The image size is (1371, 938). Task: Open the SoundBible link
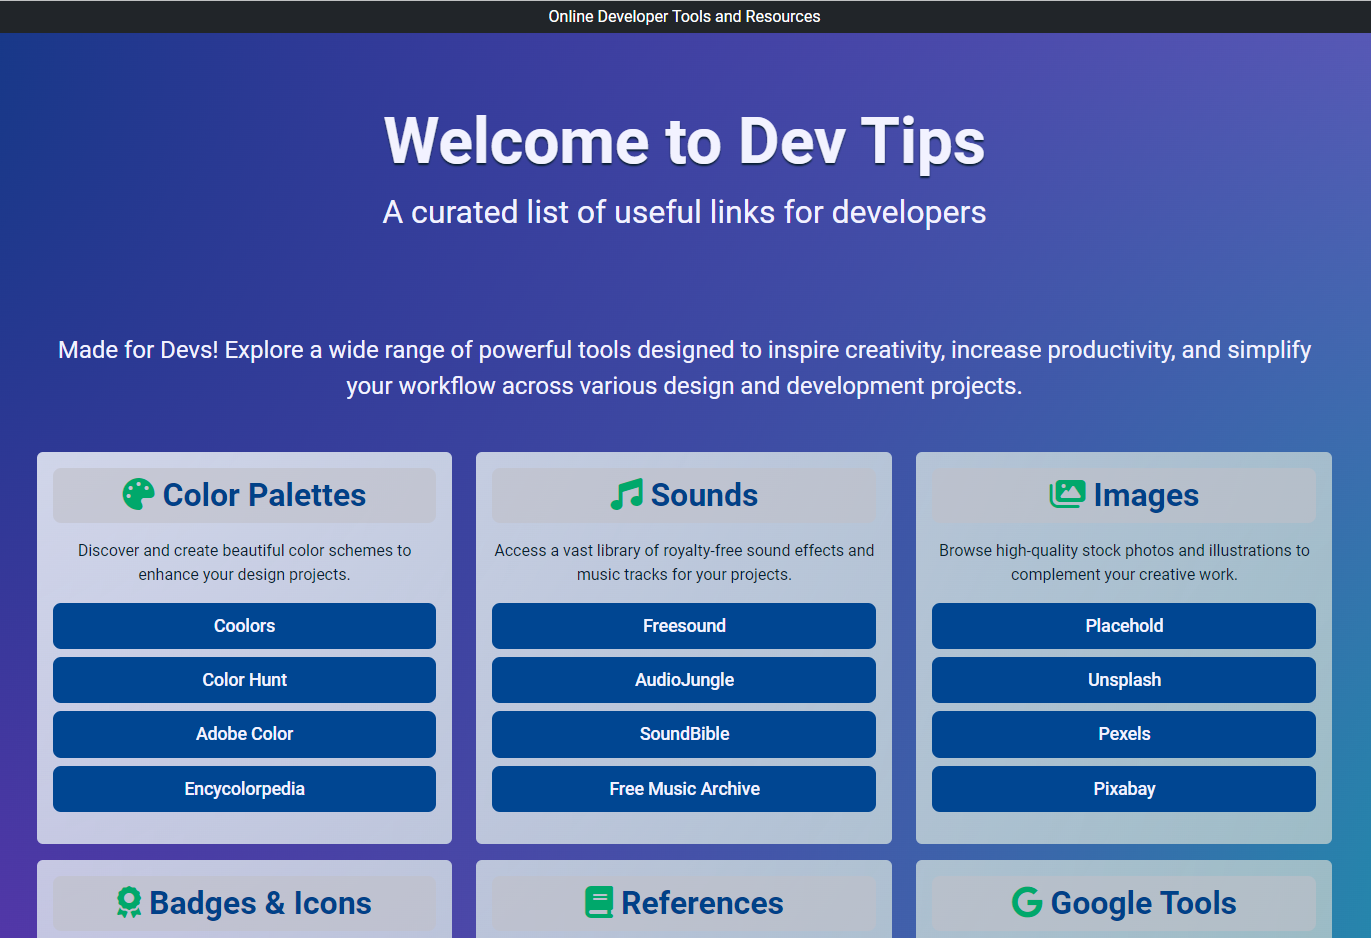coord(684,734)
